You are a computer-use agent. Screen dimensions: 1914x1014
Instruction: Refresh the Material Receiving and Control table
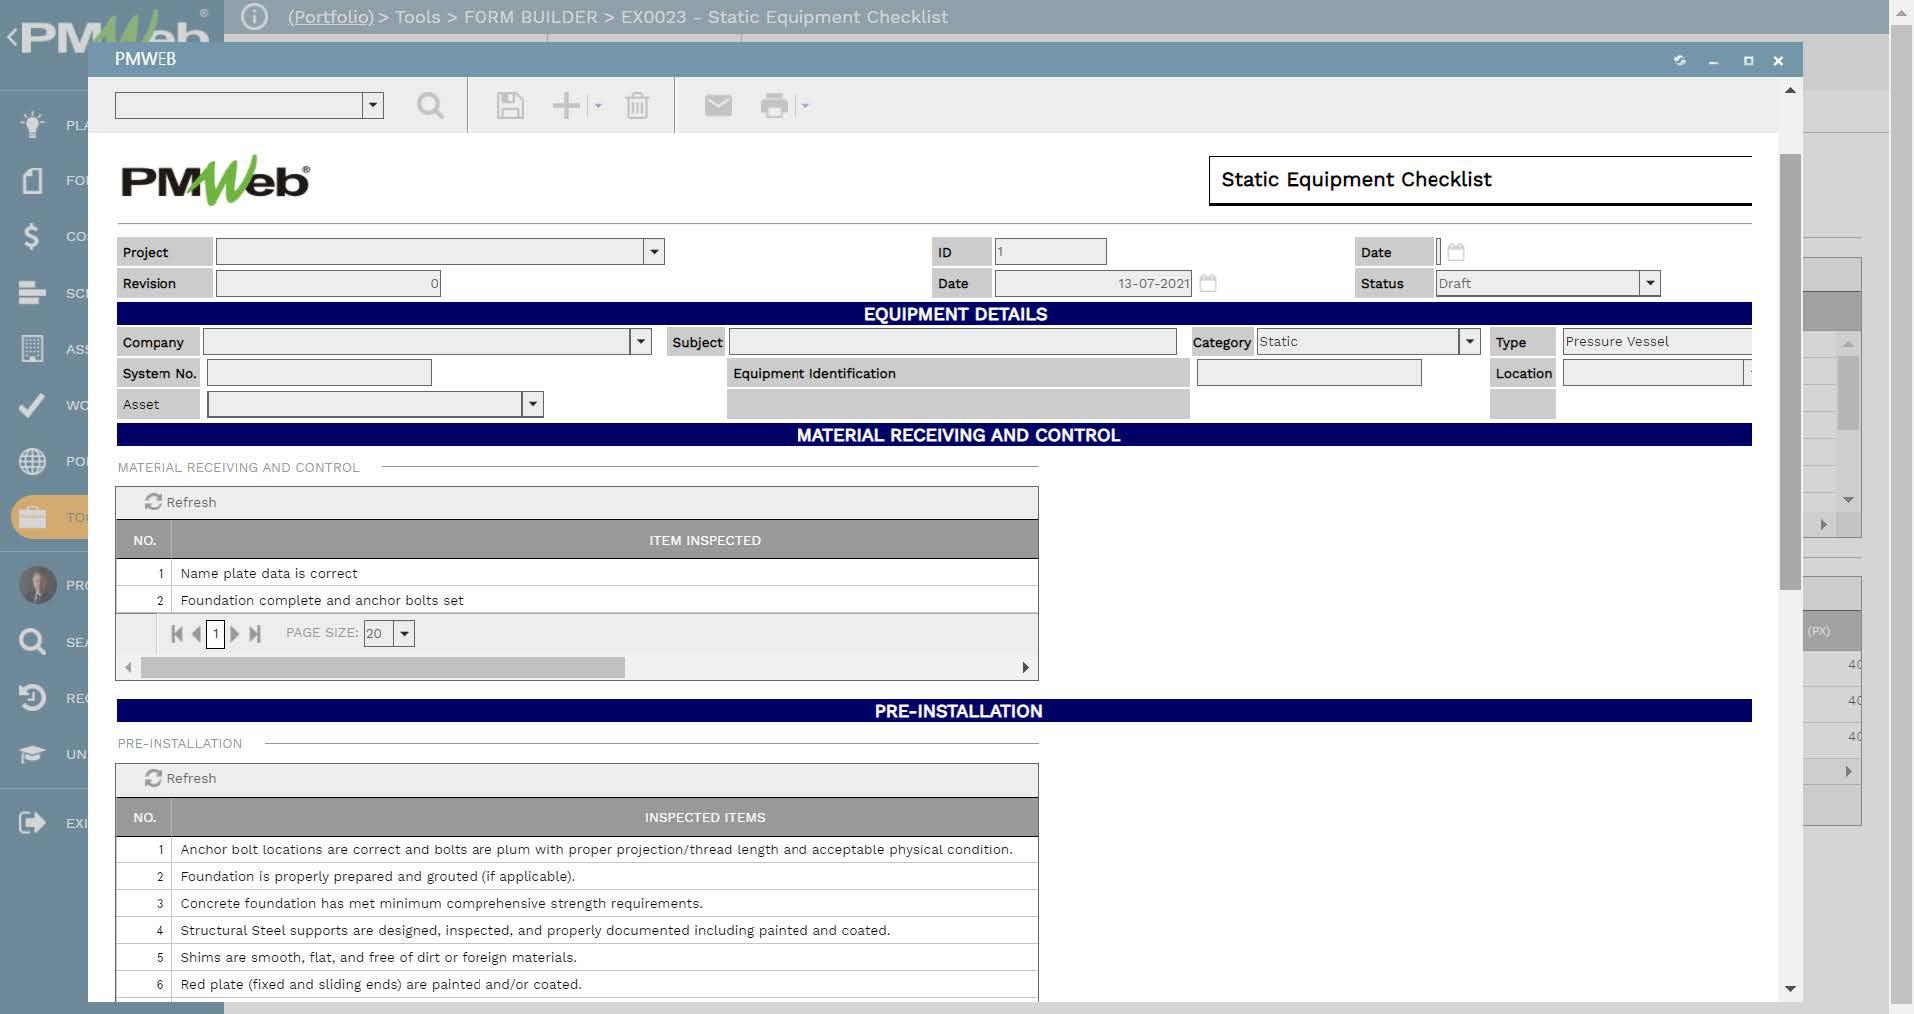pyautogui.click(x=181, y=502)
